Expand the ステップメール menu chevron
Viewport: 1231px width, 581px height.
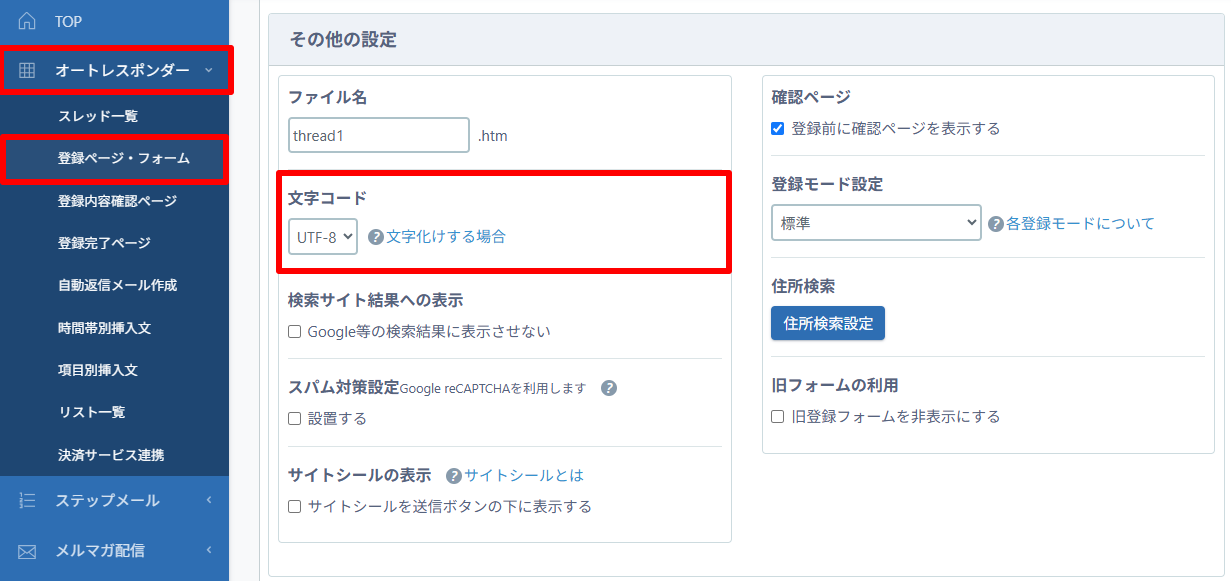(208, 500)
